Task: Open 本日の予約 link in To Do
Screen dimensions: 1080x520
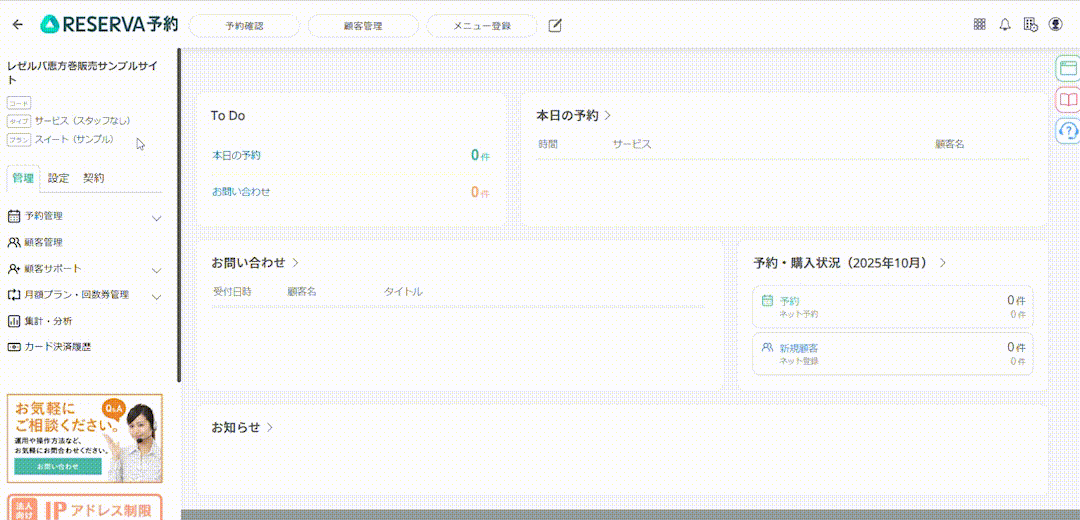Action: pyautogui.click(x=236, y=156)
